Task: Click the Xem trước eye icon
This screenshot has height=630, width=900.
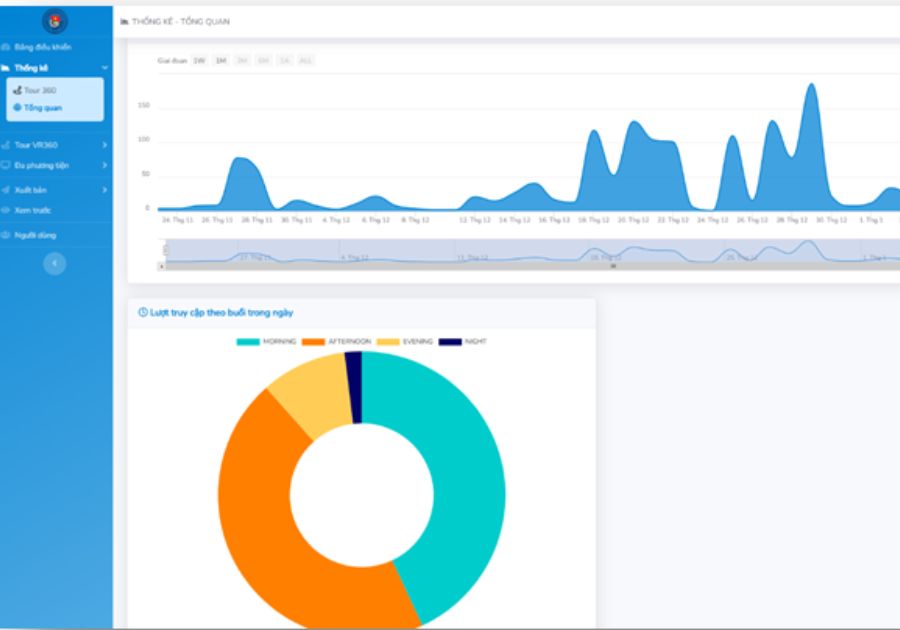Action: pos(6,210)
